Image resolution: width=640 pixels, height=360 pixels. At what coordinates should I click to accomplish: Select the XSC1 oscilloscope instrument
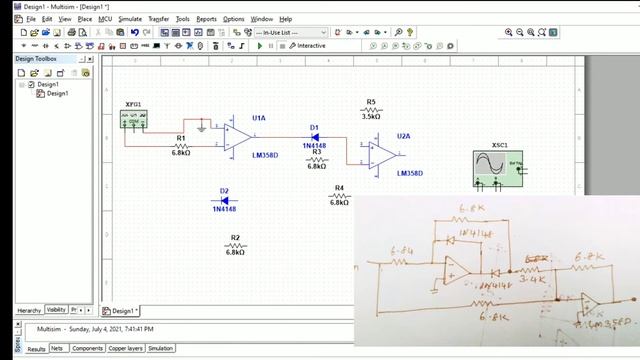(x=498, y=169)
